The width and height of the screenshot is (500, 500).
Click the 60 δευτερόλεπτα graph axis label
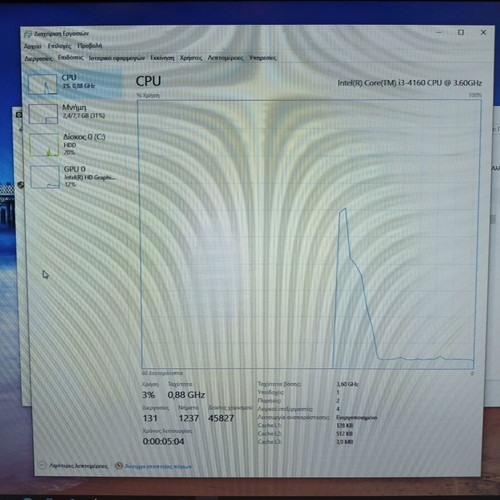pyautogui.click(x=162, y=373)
